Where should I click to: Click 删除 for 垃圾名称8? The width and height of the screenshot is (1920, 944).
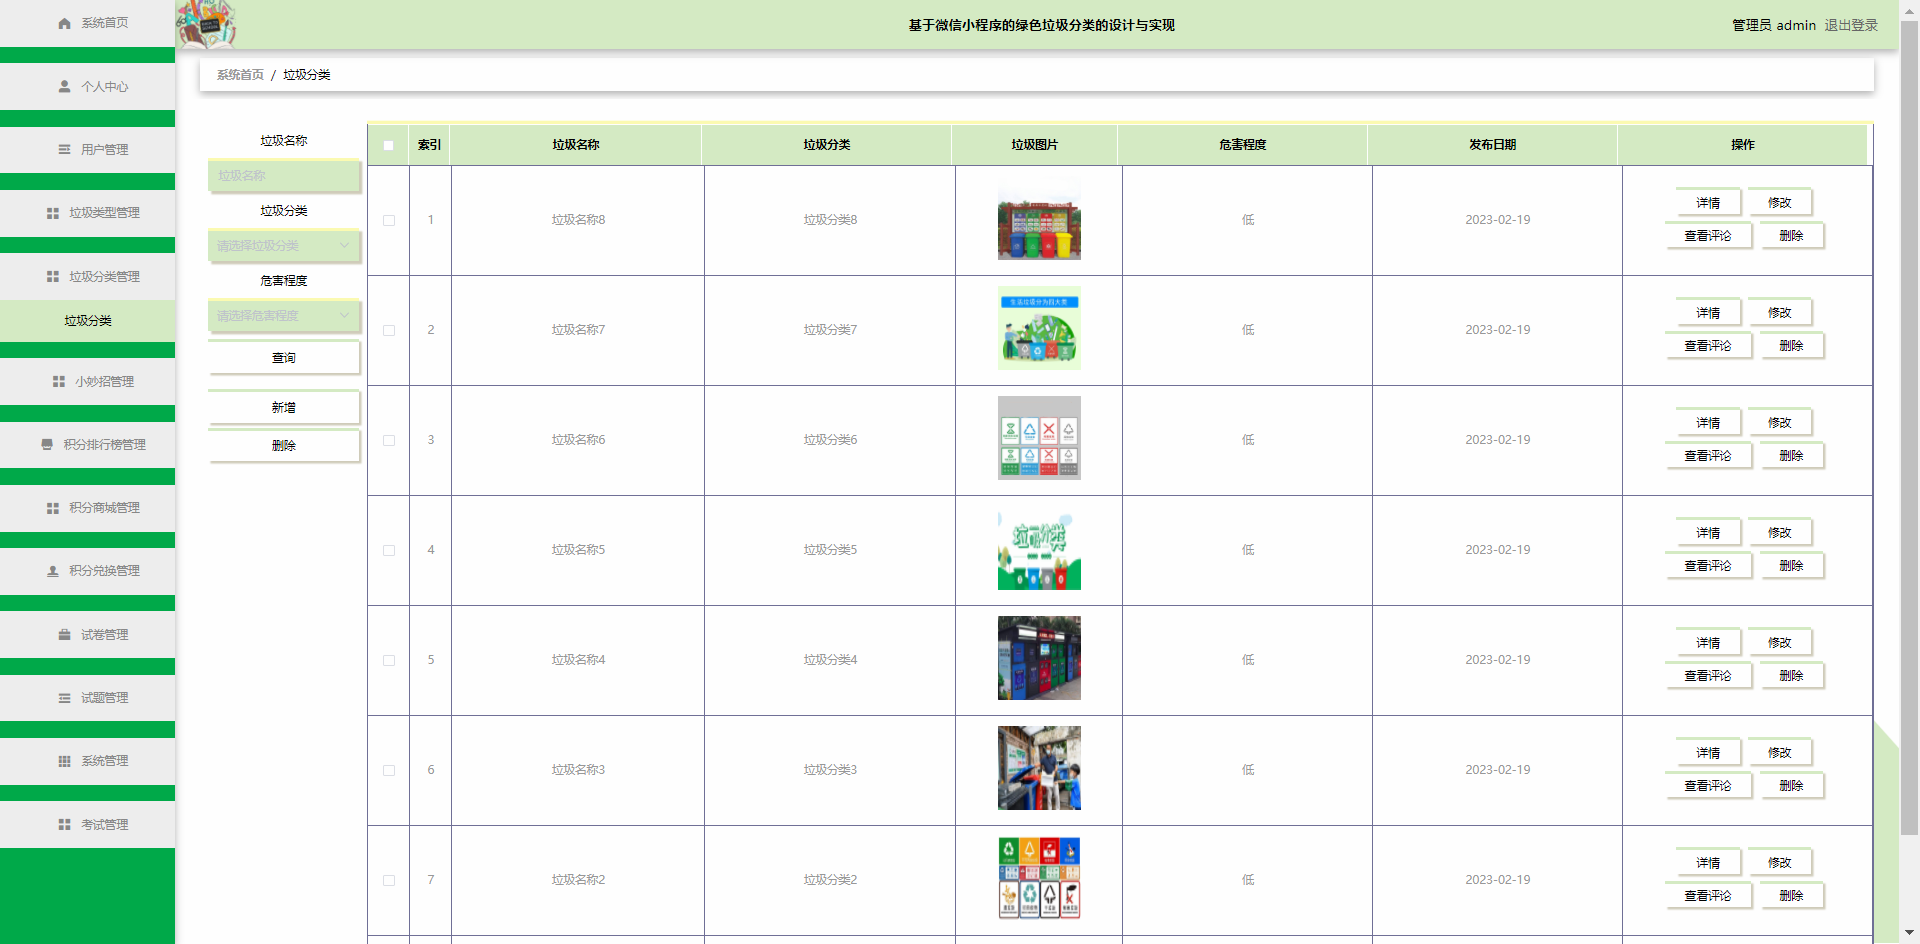[x=1792, y=236]
